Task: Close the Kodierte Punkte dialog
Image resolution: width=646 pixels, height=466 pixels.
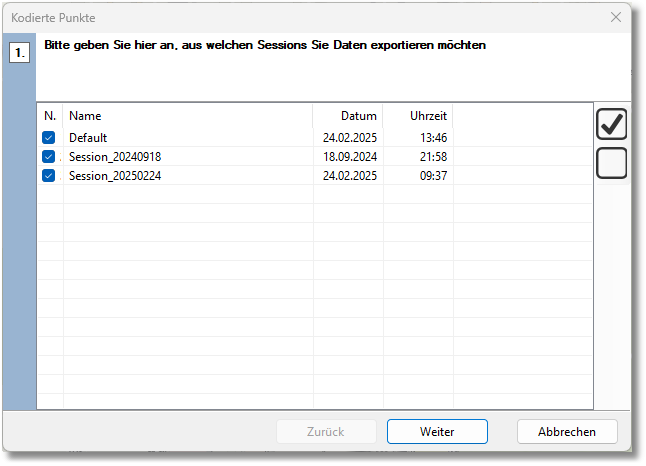Action: click(x=616, y=18)
